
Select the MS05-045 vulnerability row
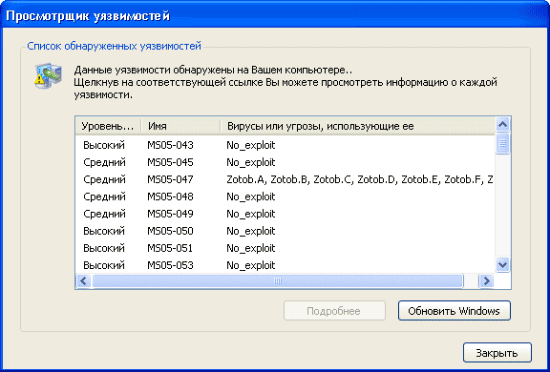285,162
